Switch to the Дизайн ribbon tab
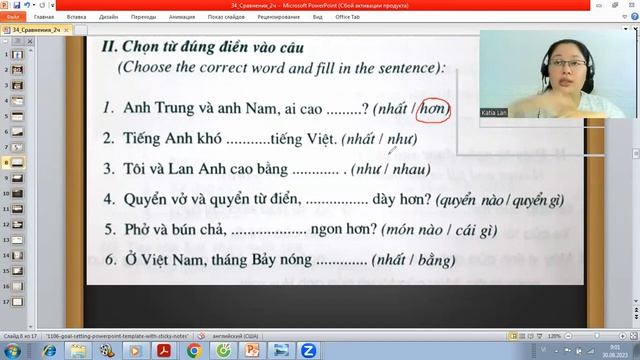This screenshot has width=640, height=360. click(x=109, y=17)
